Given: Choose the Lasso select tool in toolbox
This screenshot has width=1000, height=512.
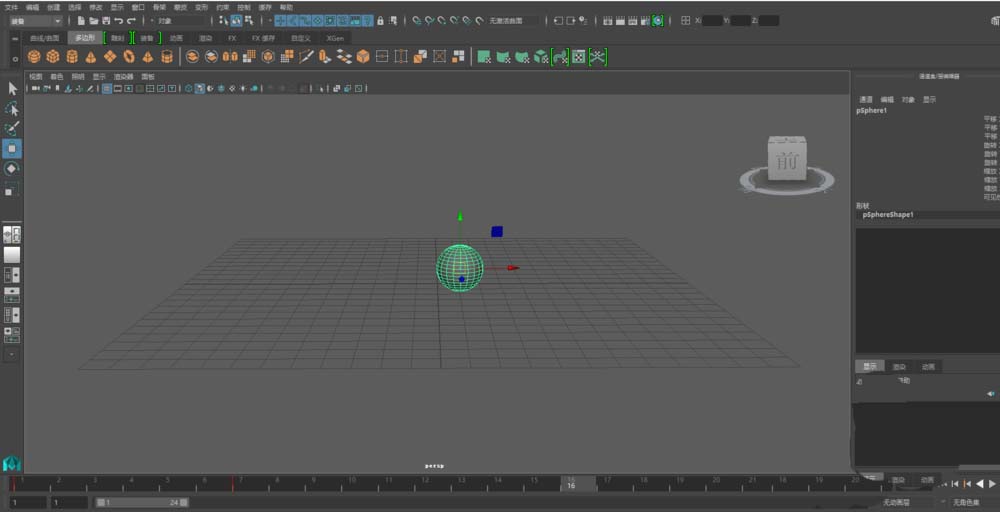Looking at the screenshot, I should [x=12, y=109].
